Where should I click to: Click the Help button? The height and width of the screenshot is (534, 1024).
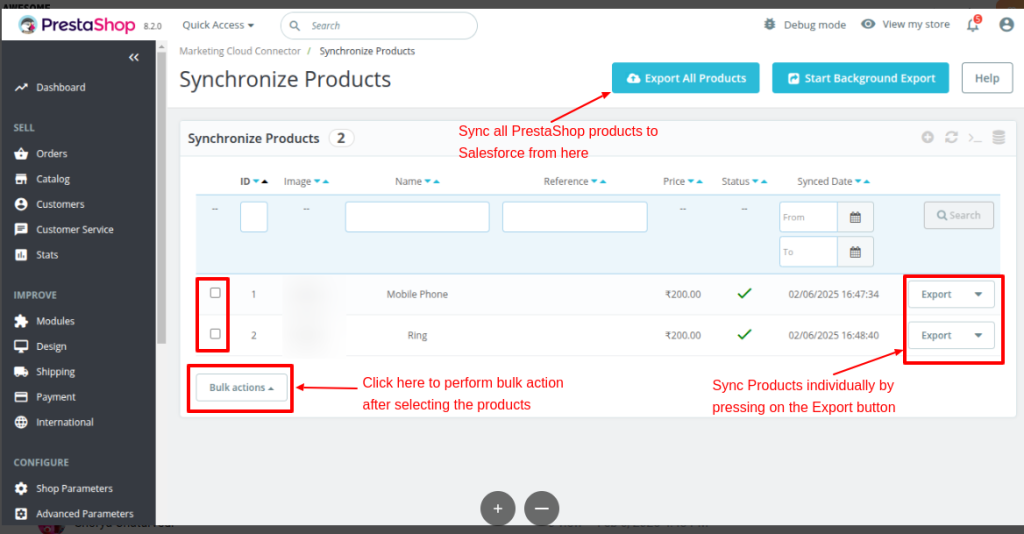click(x=987, y=78)
